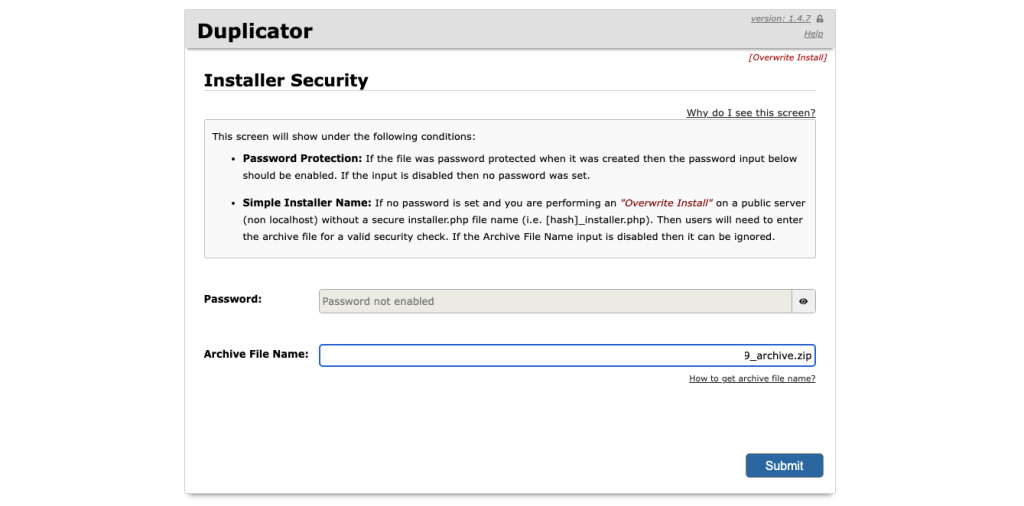Click the Archive File Name: label
This screenshot has height=506, width=1024.
[256, 354]
